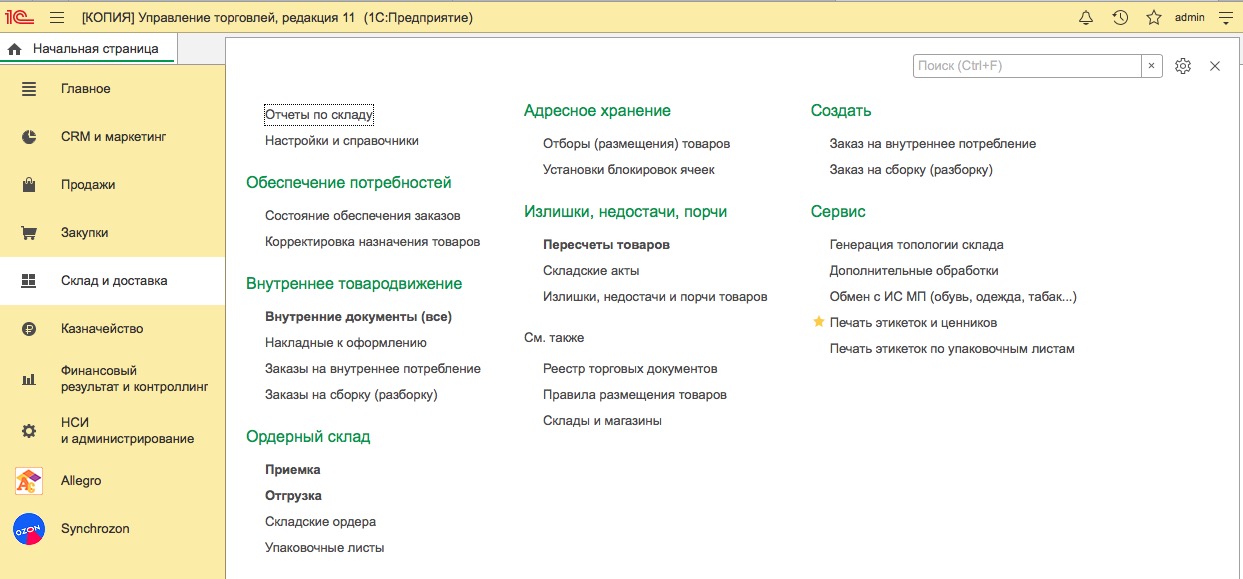Click the admin user name
The image size is (1243, 579).
pos(1189,17)
